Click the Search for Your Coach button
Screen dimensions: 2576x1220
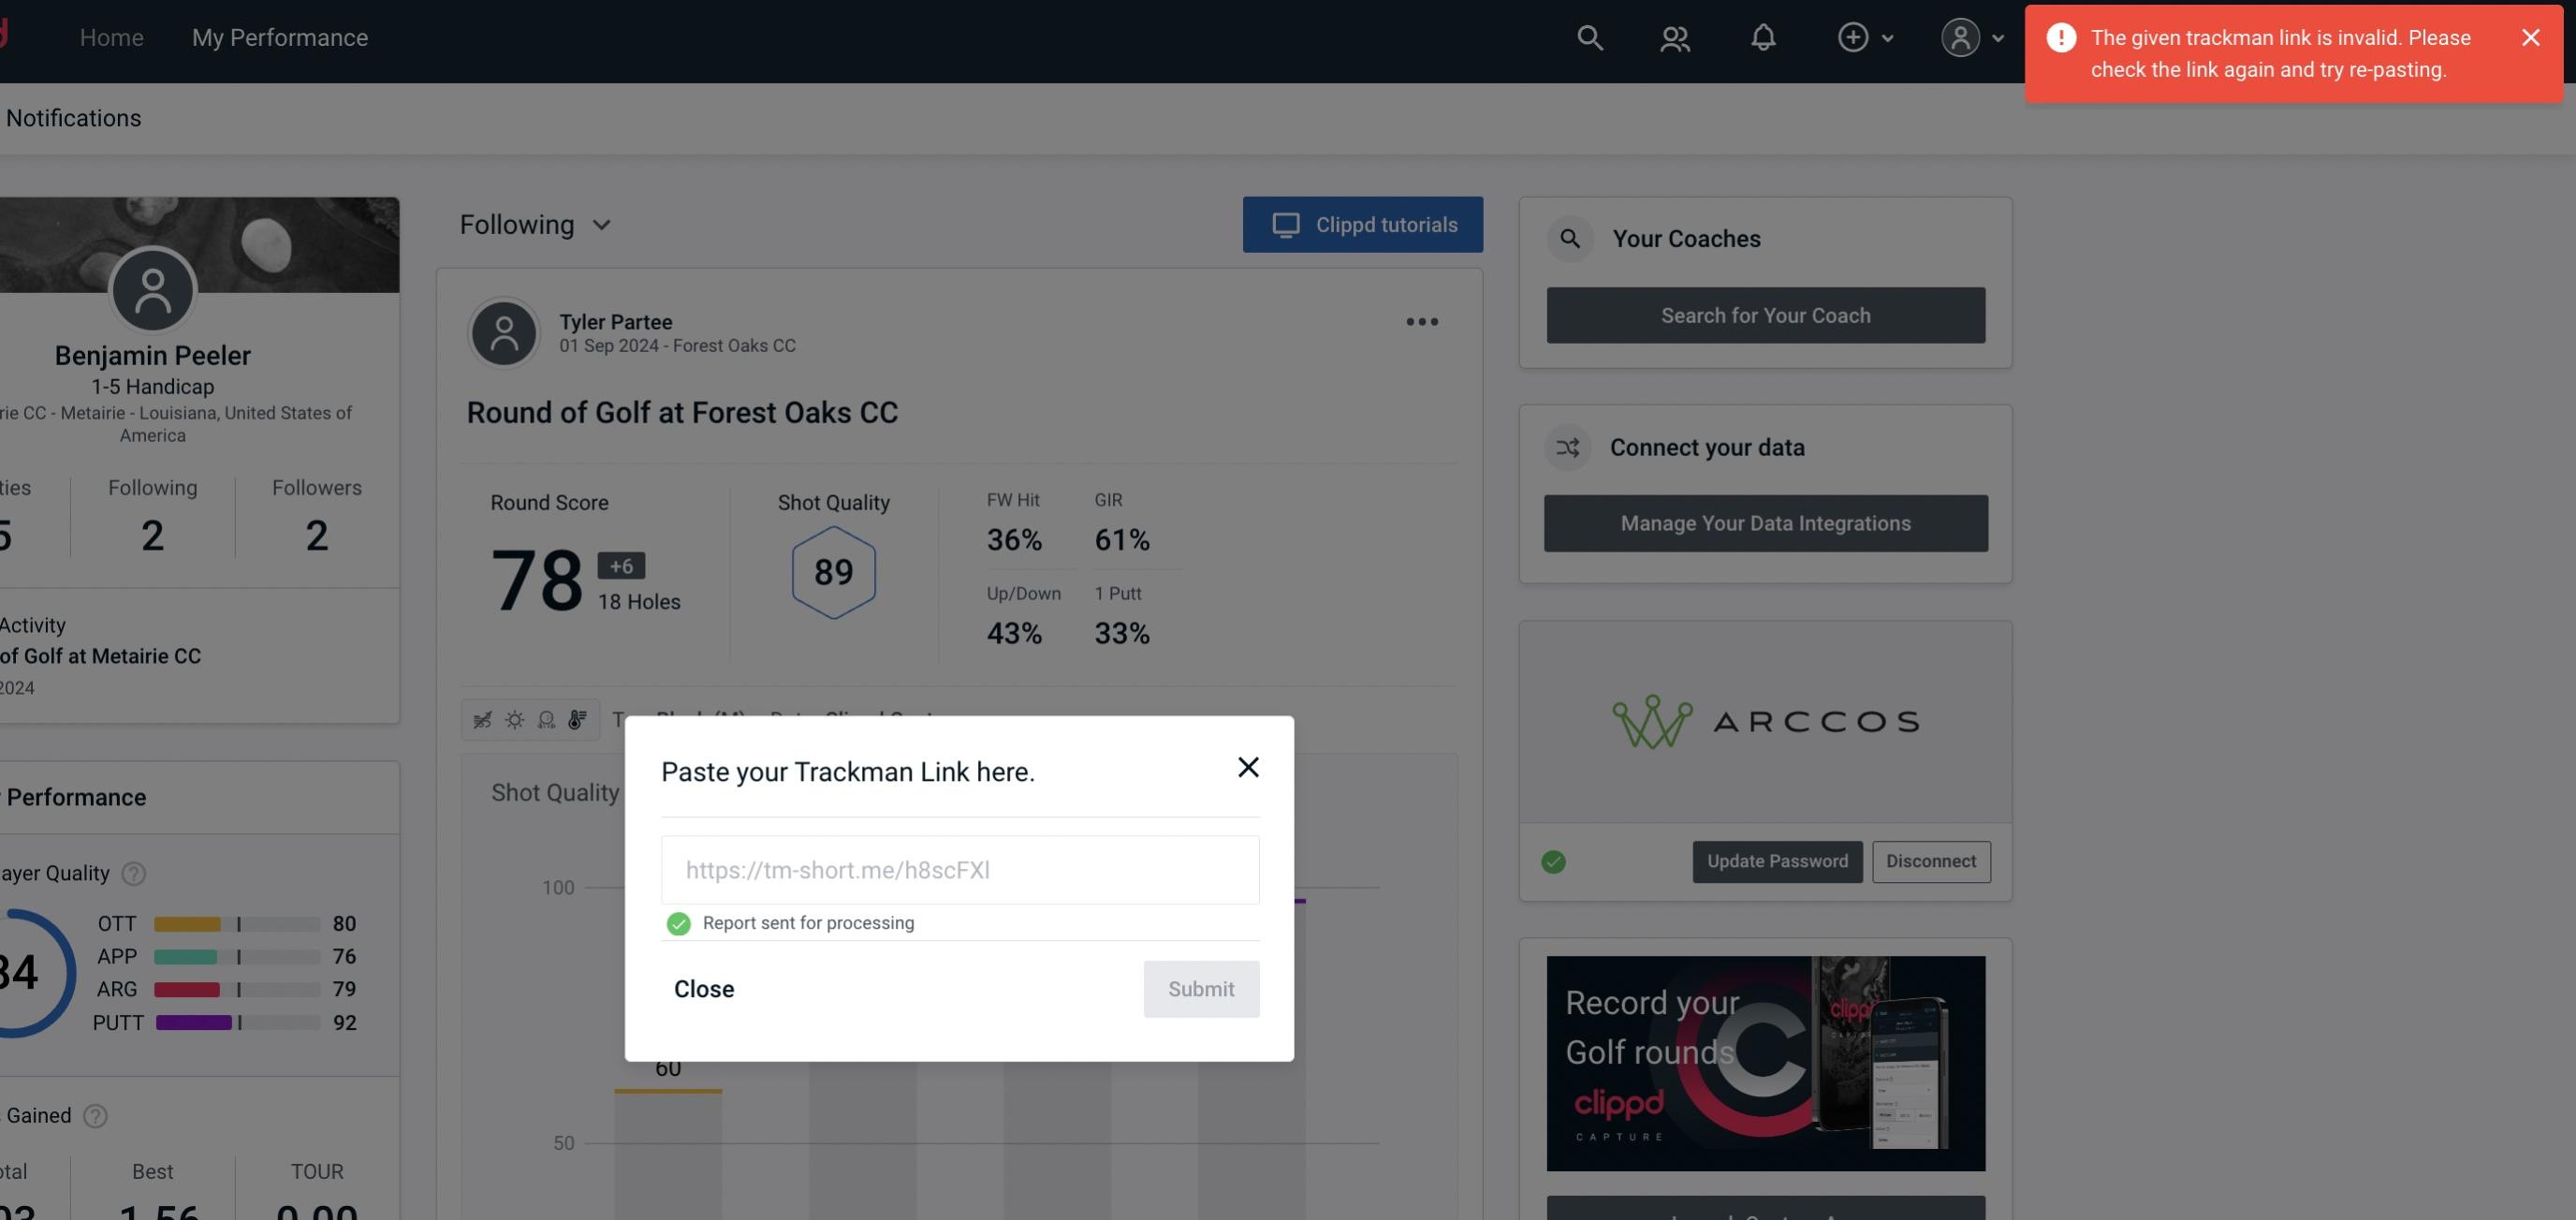[1766, 314]
